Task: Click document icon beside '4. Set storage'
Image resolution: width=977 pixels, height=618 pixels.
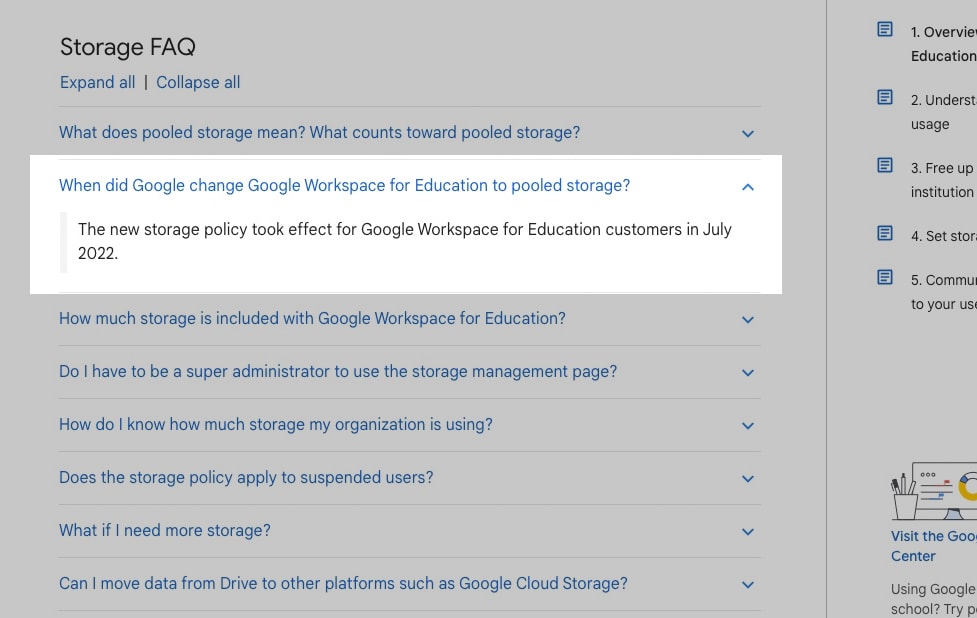Action: (x=885, y=233)
